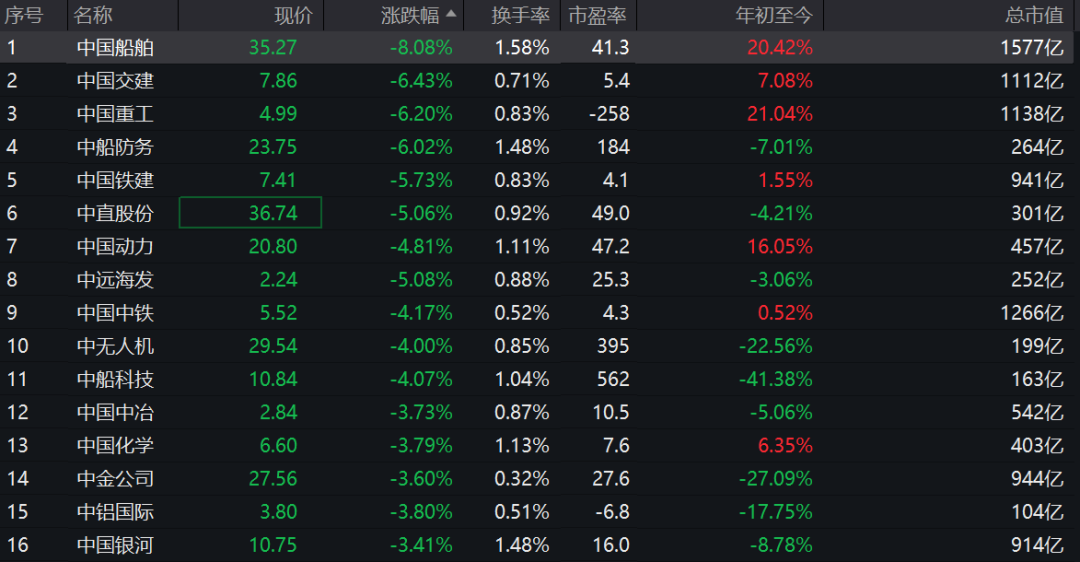Click the 914亿 market cap of 中国银河

1037,545
